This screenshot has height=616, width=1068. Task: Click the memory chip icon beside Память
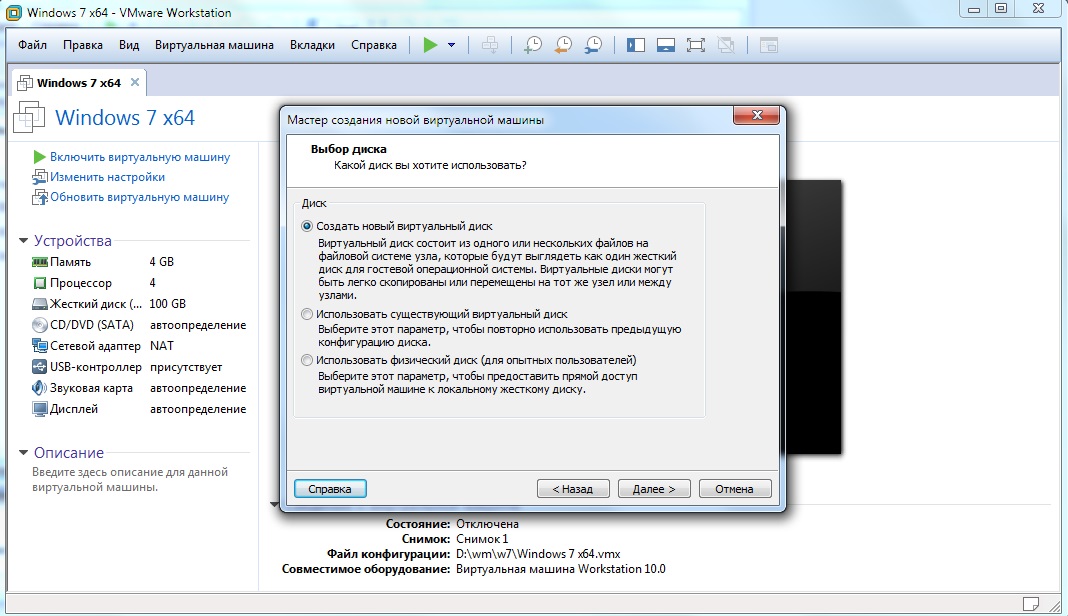click(40, 262)
